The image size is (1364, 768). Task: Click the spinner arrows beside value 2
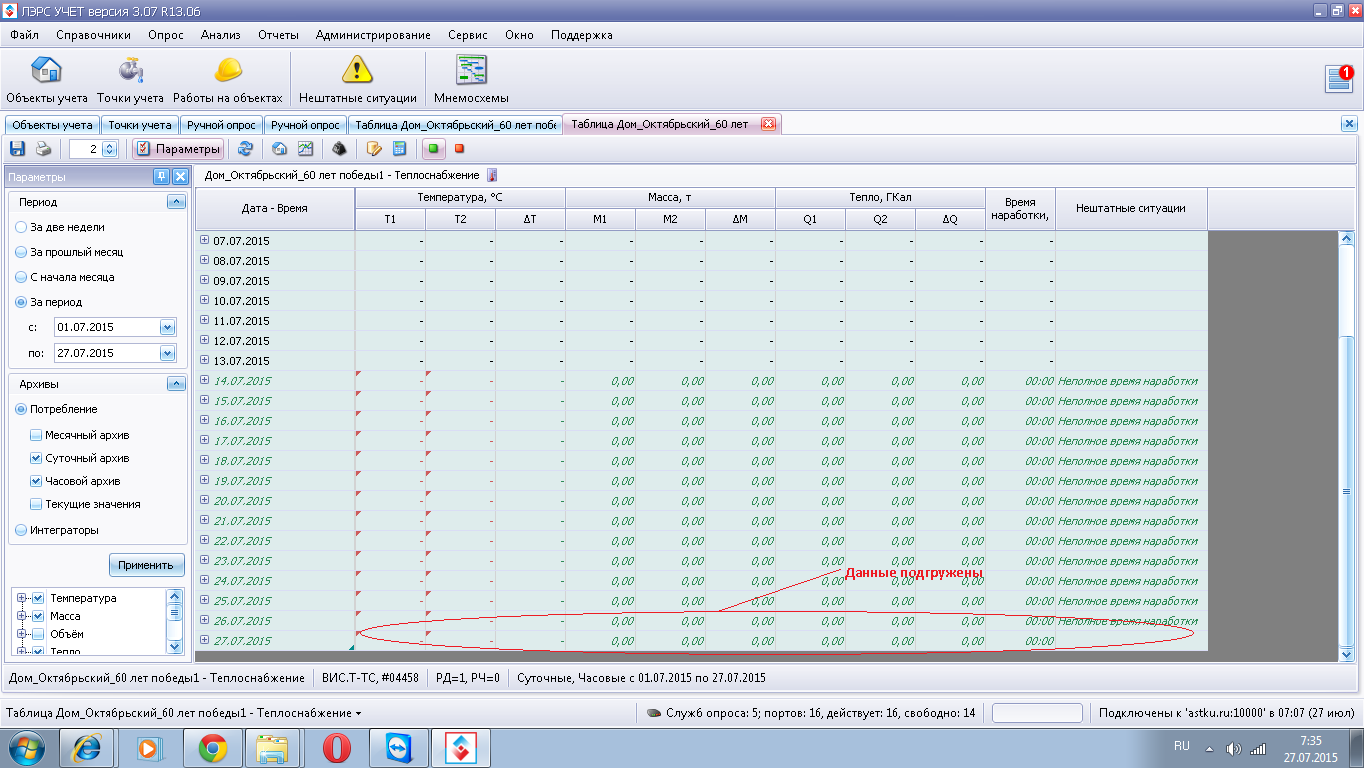(110, 149)
